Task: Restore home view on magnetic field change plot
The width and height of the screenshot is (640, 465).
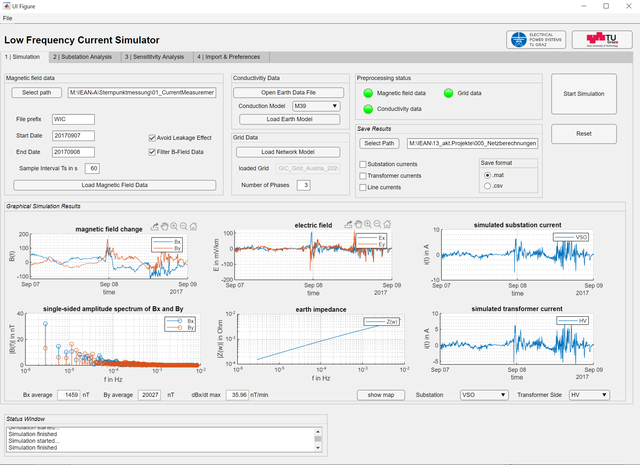Action: [193, 227]
